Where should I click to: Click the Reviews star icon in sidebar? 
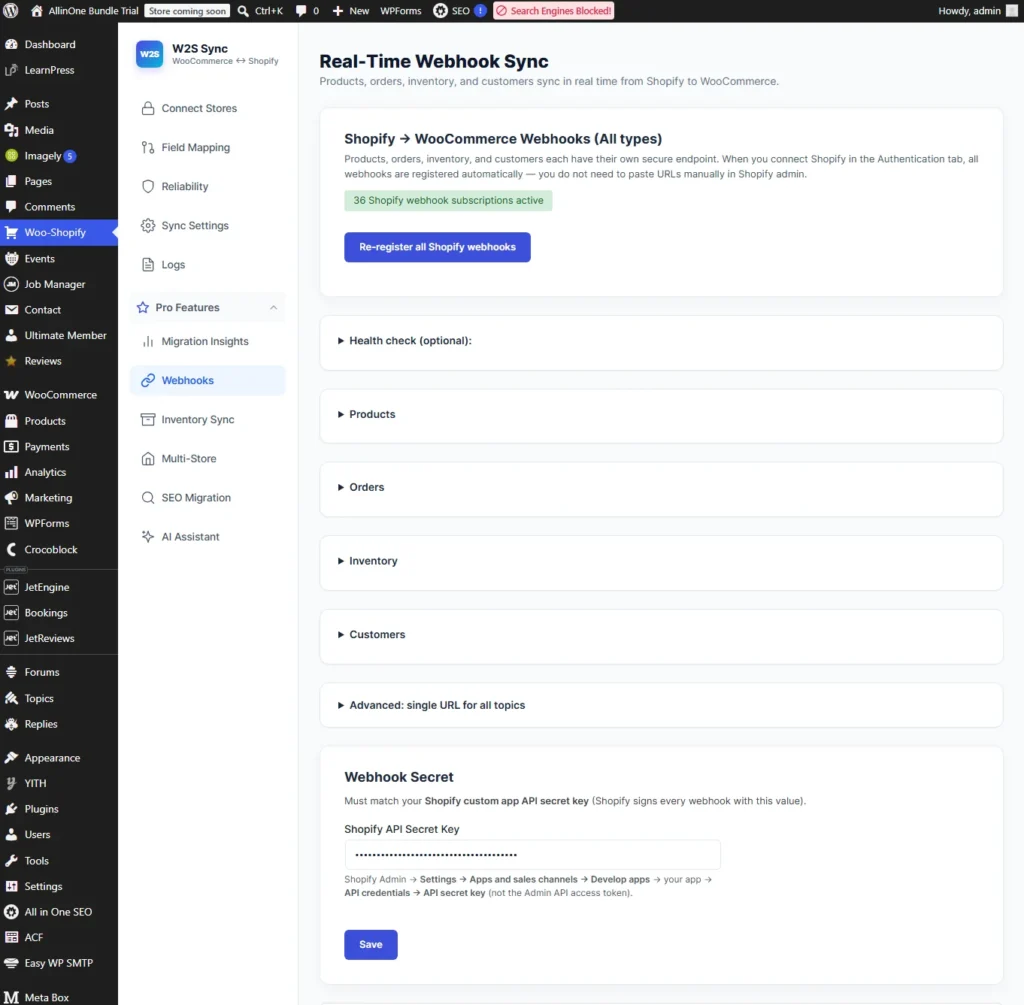tap(11, 361)
